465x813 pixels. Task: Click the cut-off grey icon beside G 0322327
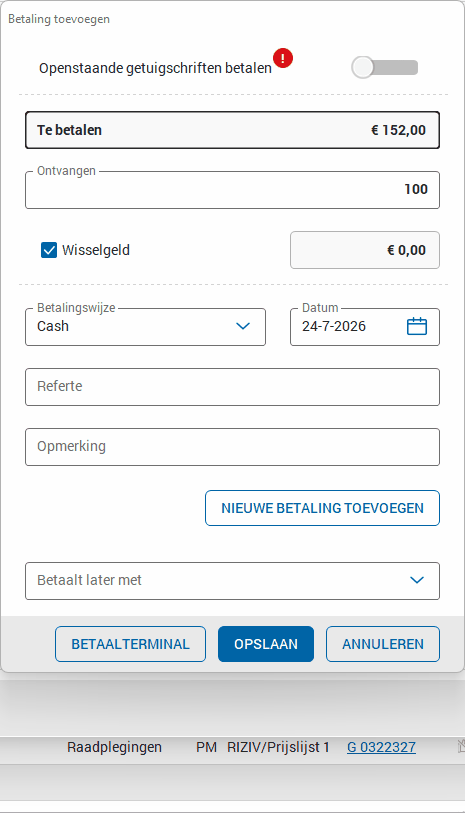pyautogui.click(x=461, y=747)
